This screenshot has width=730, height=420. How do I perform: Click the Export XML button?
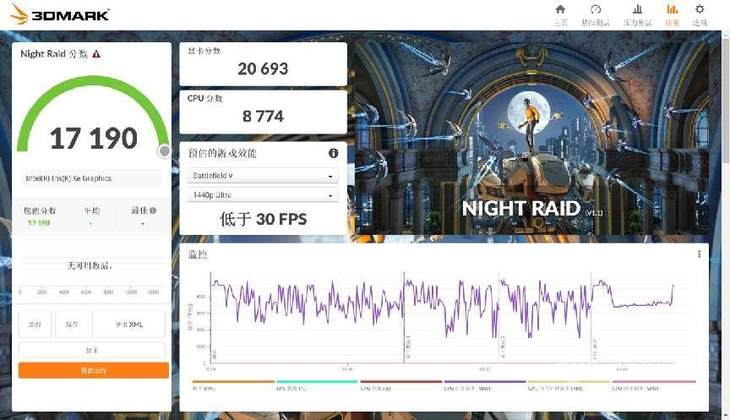[129, 324]
